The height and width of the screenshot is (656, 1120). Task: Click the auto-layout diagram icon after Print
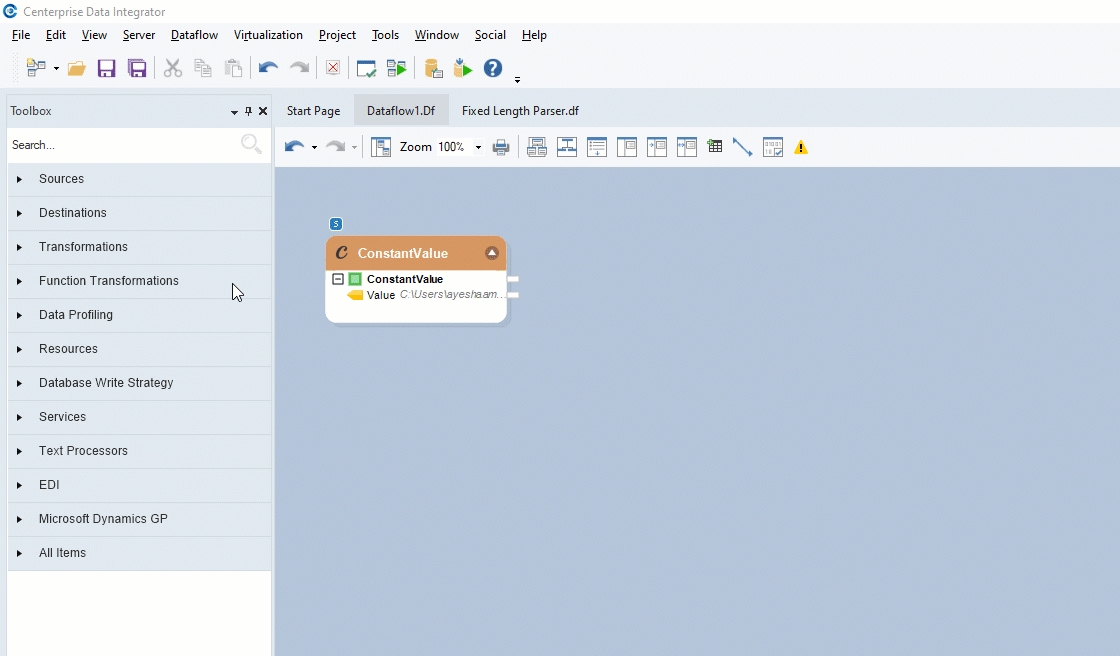pos(536,147)
